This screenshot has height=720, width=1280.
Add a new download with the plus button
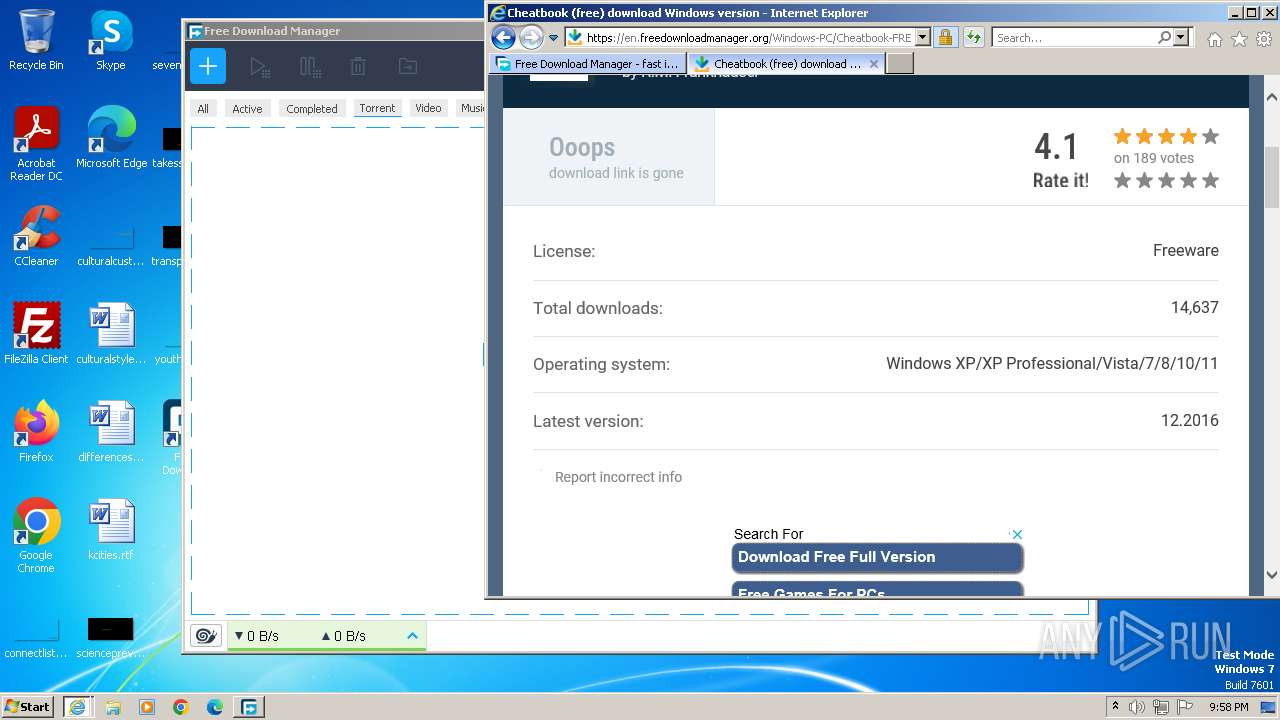pos(208,67)
